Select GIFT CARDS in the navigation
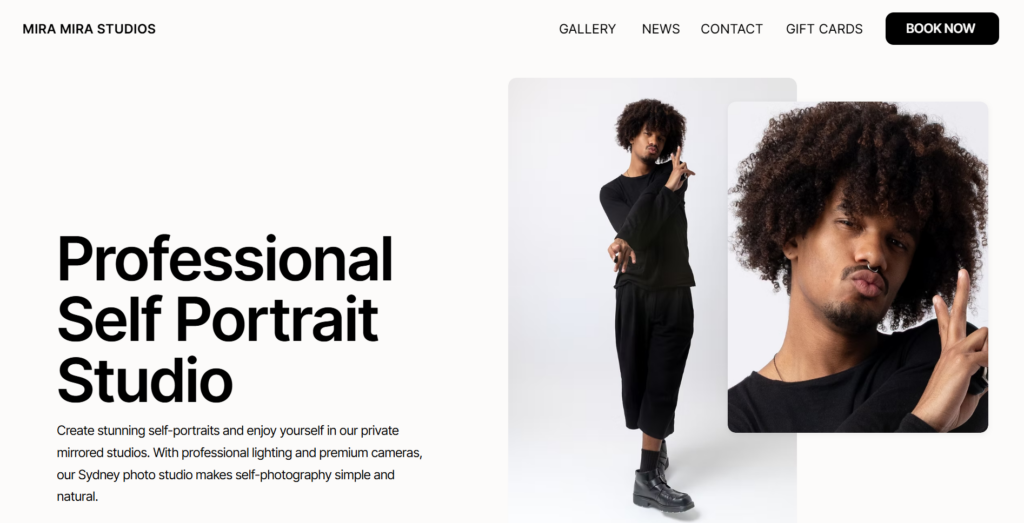 (824, 29)
